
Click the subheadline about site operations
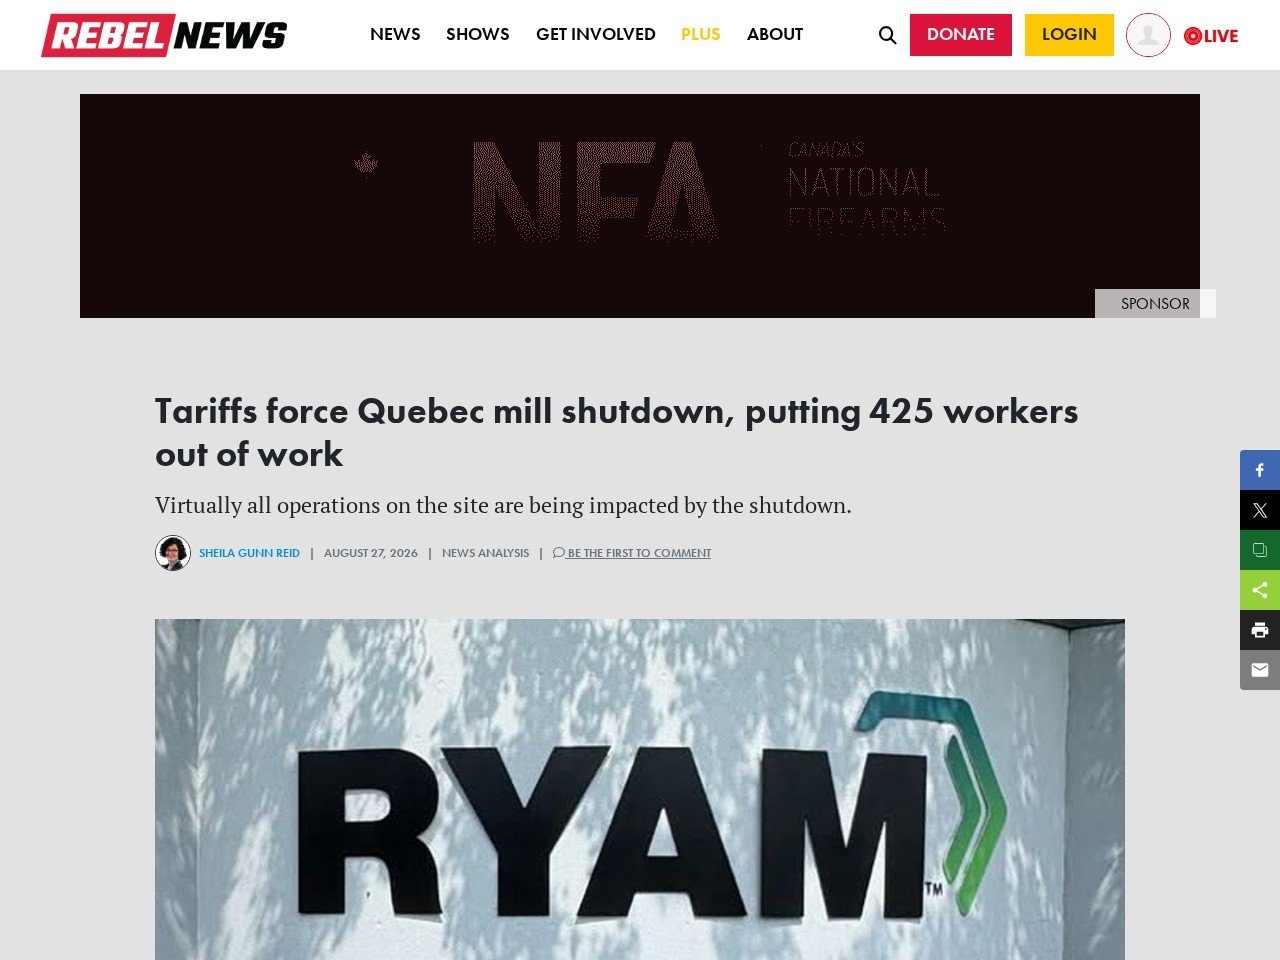[503, 505]
